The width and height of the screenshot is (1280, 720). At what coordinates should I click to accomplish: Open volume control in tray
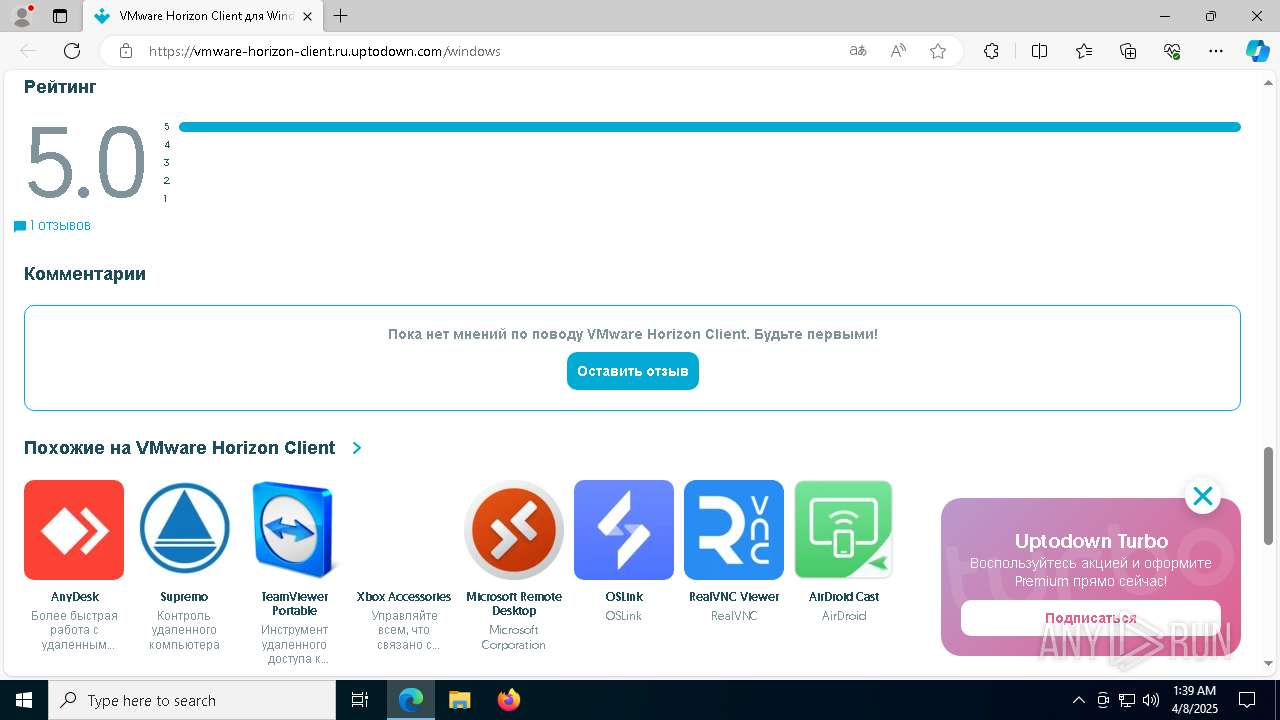1151,700
